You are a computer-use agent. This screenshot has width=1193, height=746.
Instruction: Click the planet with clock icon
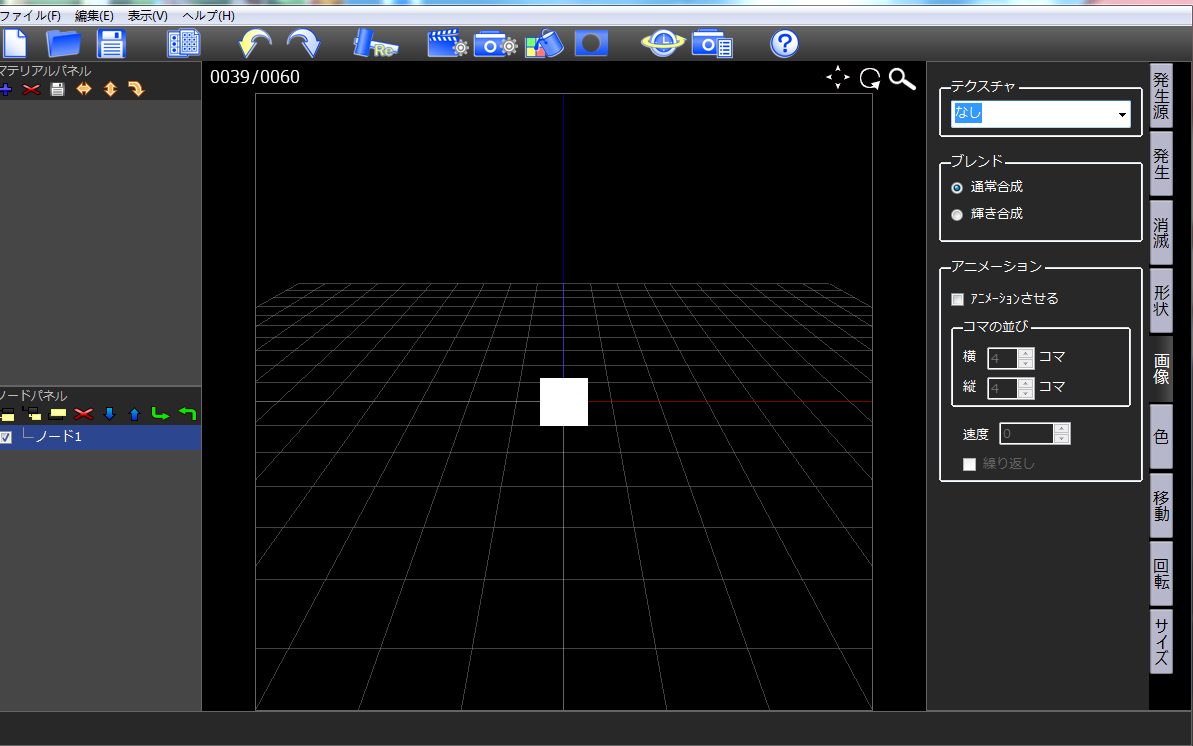click(663, 43)
